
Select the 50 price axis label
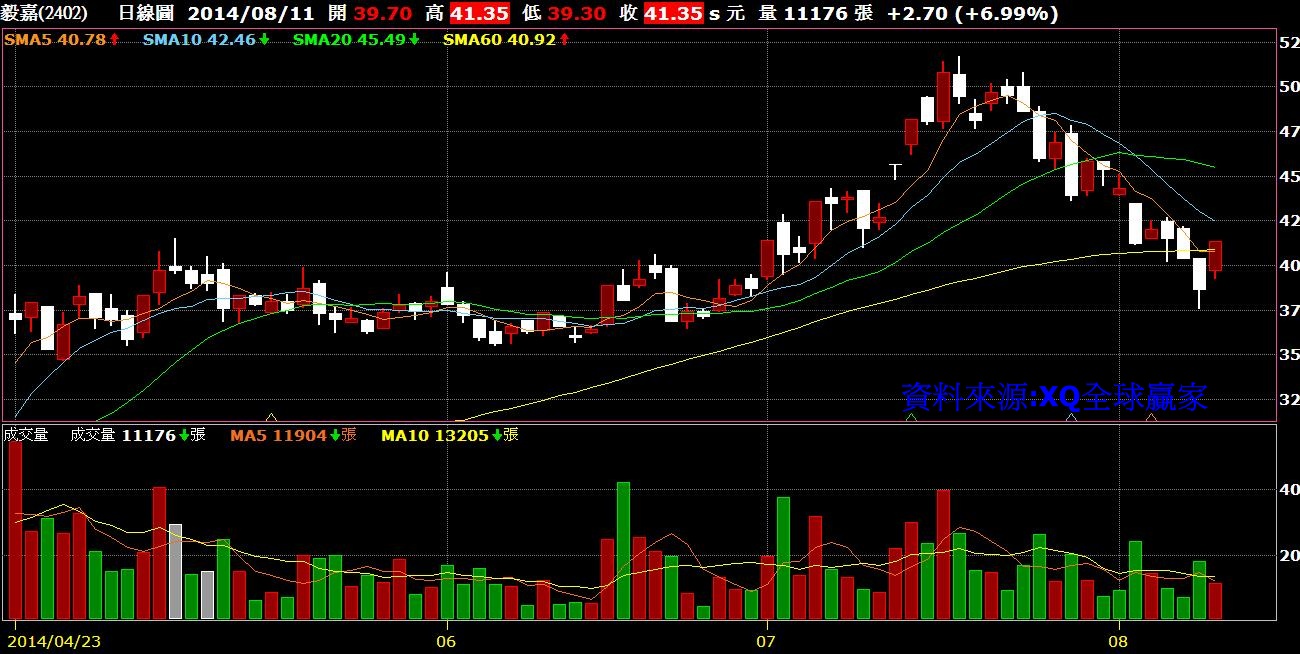1289,87
